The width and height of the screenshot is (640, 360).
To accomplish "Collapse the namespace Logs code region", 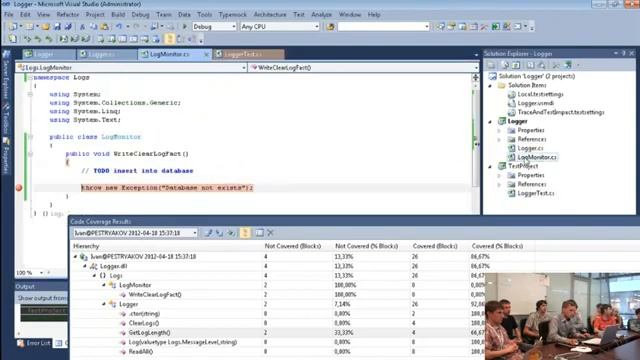I will [x=30, y=77].
